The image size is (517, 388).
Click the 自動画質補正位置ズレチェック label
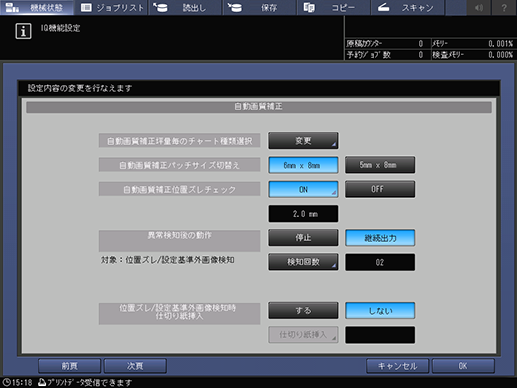point(179,189)
